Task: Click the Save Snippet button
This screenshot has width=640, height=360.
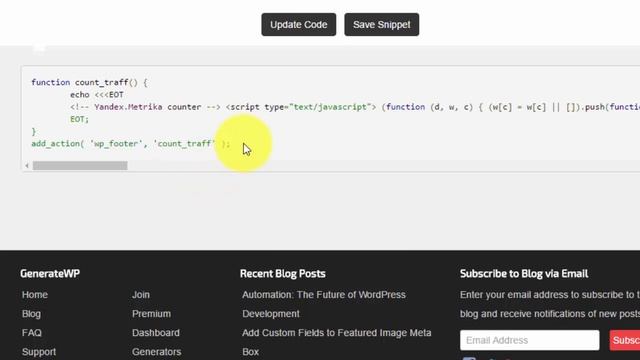Action: pyautogui.click(x=382, y=24)
